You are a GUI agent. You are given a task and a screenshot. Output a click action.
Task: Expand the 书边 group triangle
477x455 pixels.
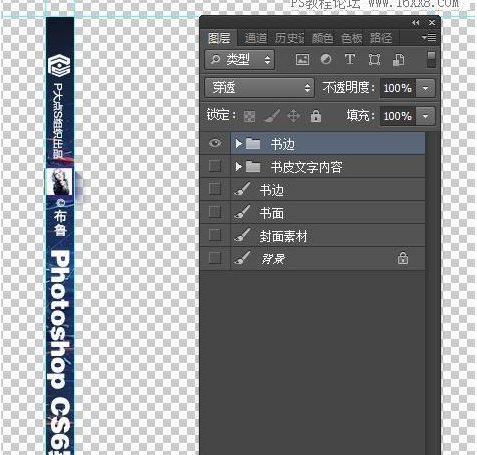point(238,144)
